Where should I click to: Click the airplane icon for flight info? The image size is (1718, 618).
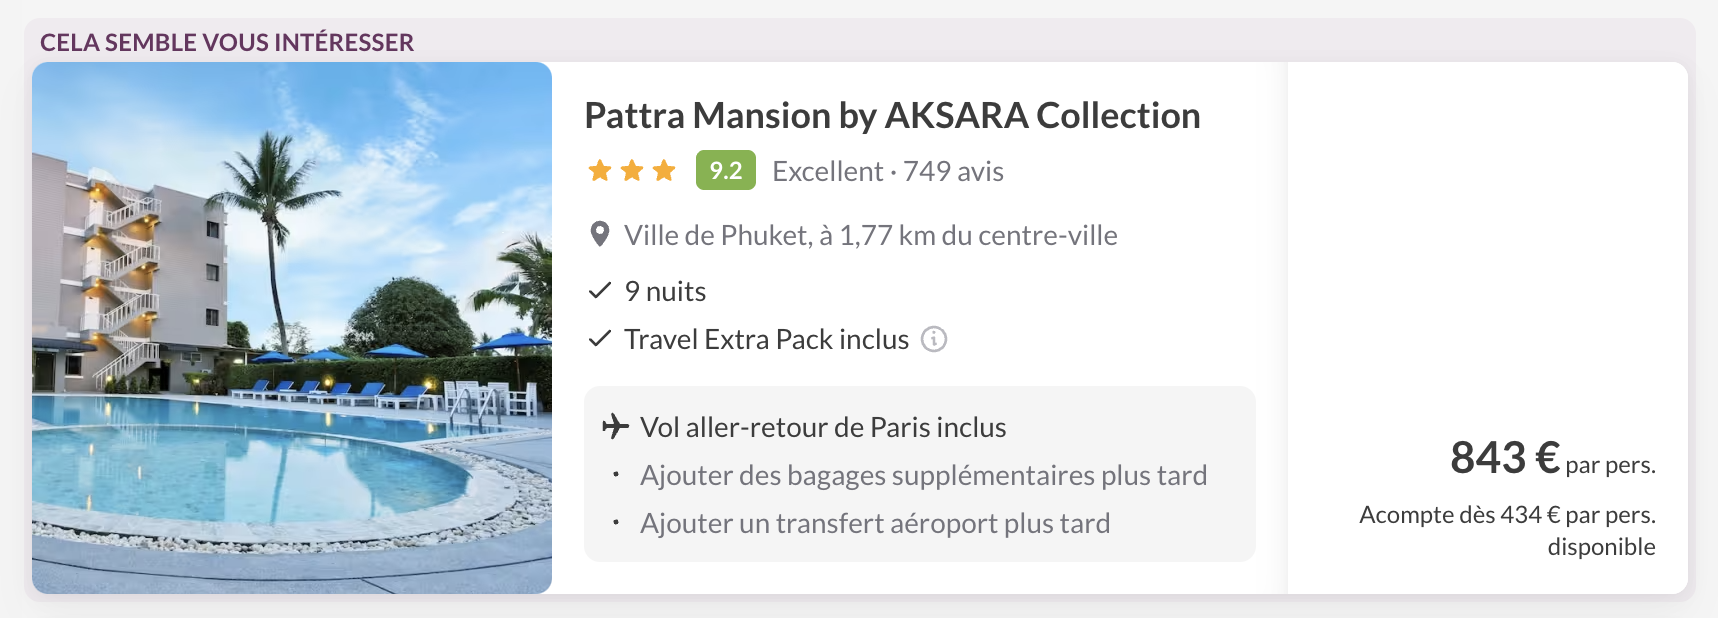coord(615,427)
